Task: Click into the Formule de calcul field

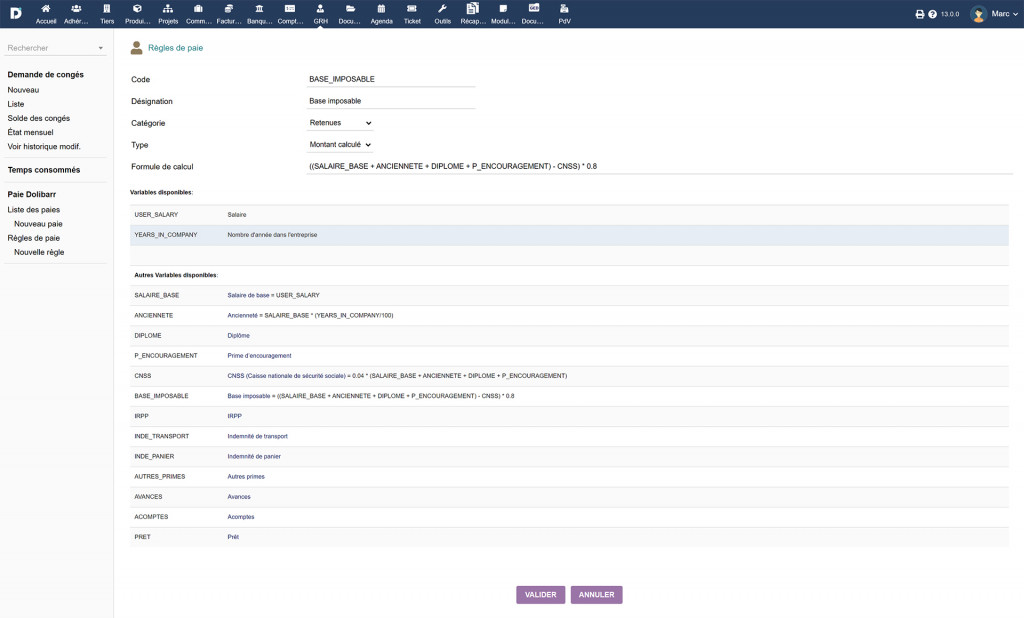Action: coord(660,166)
